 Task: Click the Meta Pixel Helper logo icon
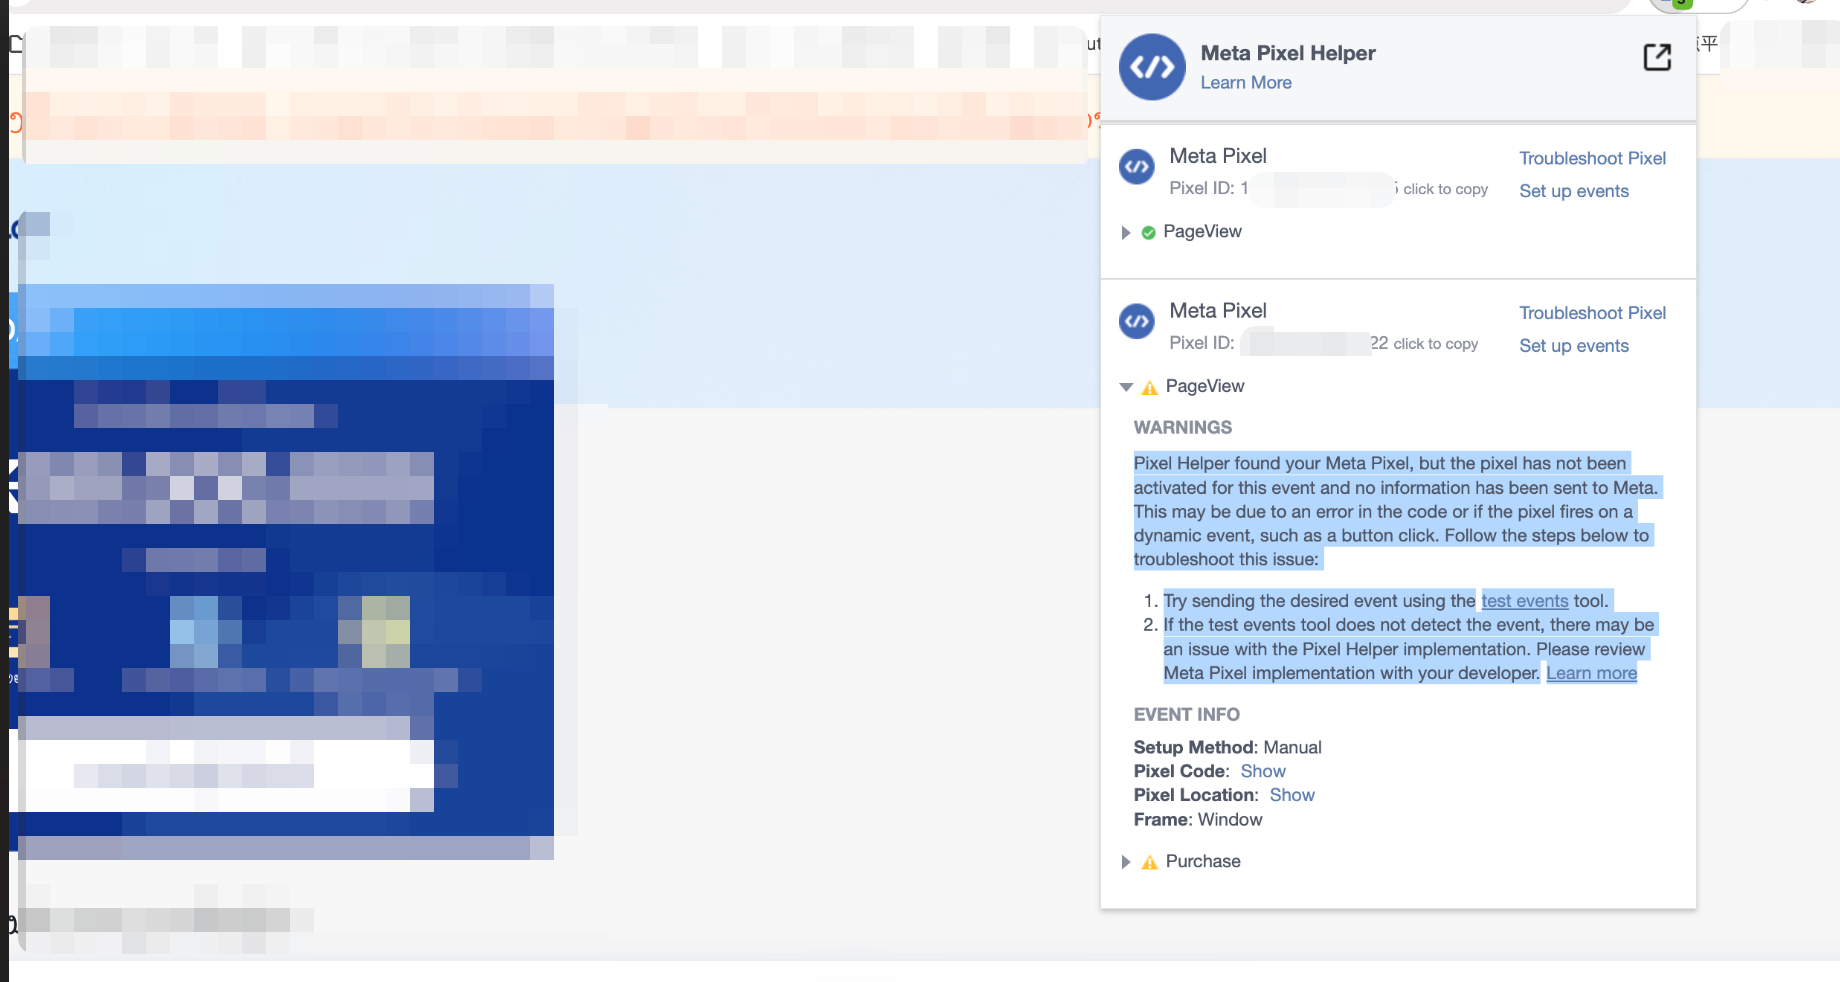[x=1152, y=67]
